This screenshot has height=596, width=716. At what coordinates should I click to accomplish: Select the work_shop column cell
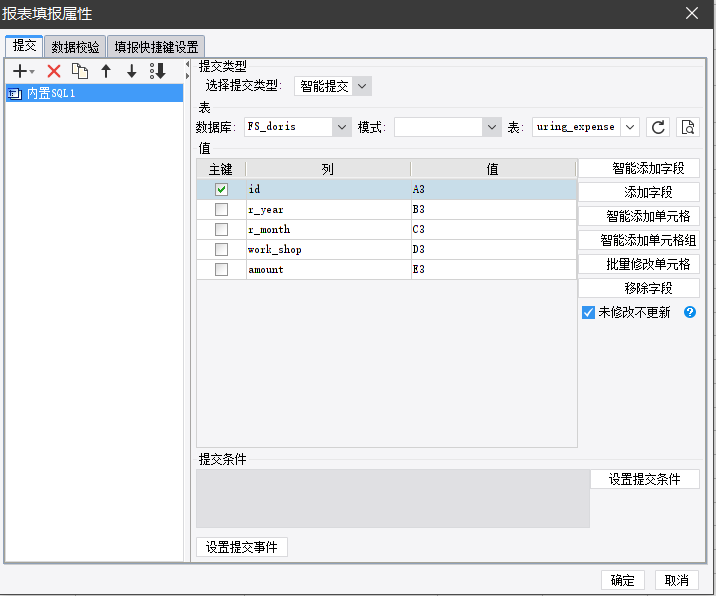click(x=328, y=249)
